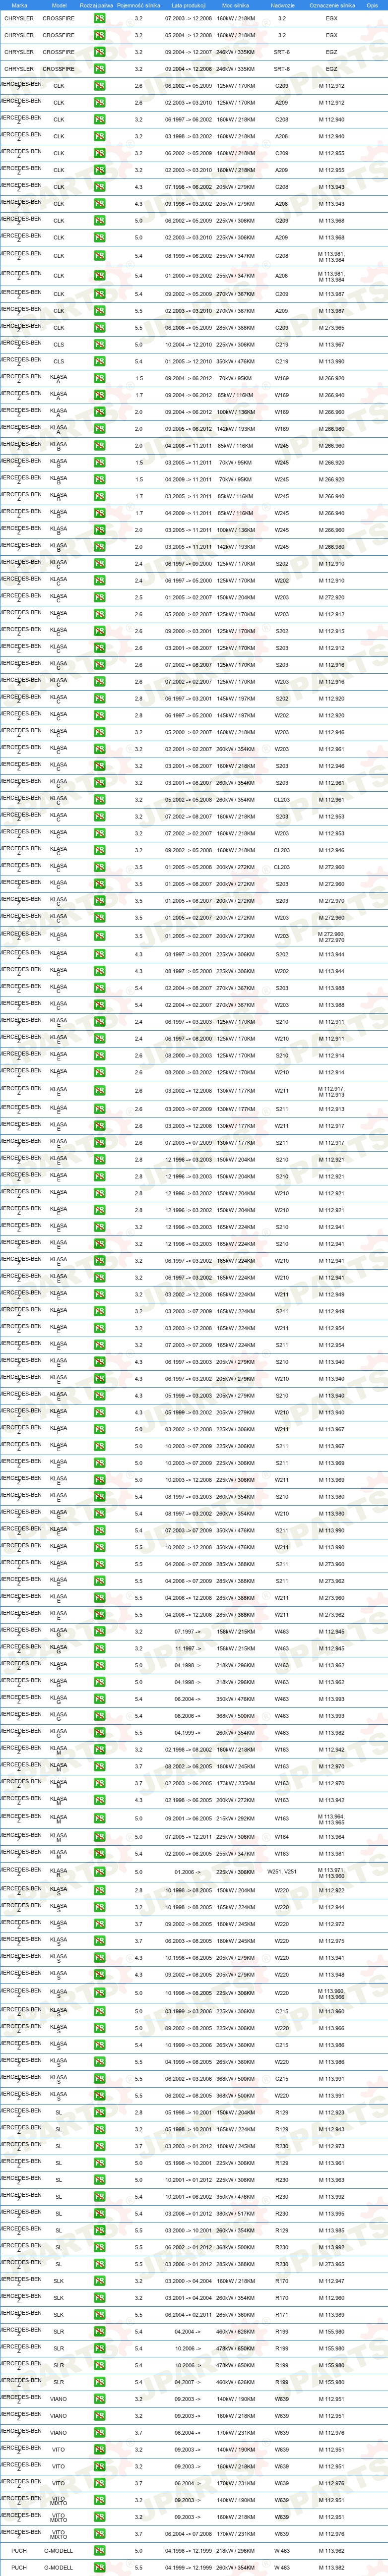Click the Pojemność silnika column header
Viewport: 388px width, 2576px height.
coord(138,5)
